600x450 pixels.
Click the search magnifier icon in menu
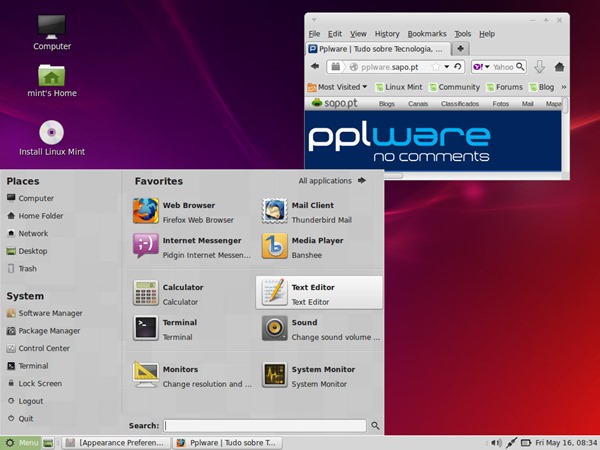(375, 426)
